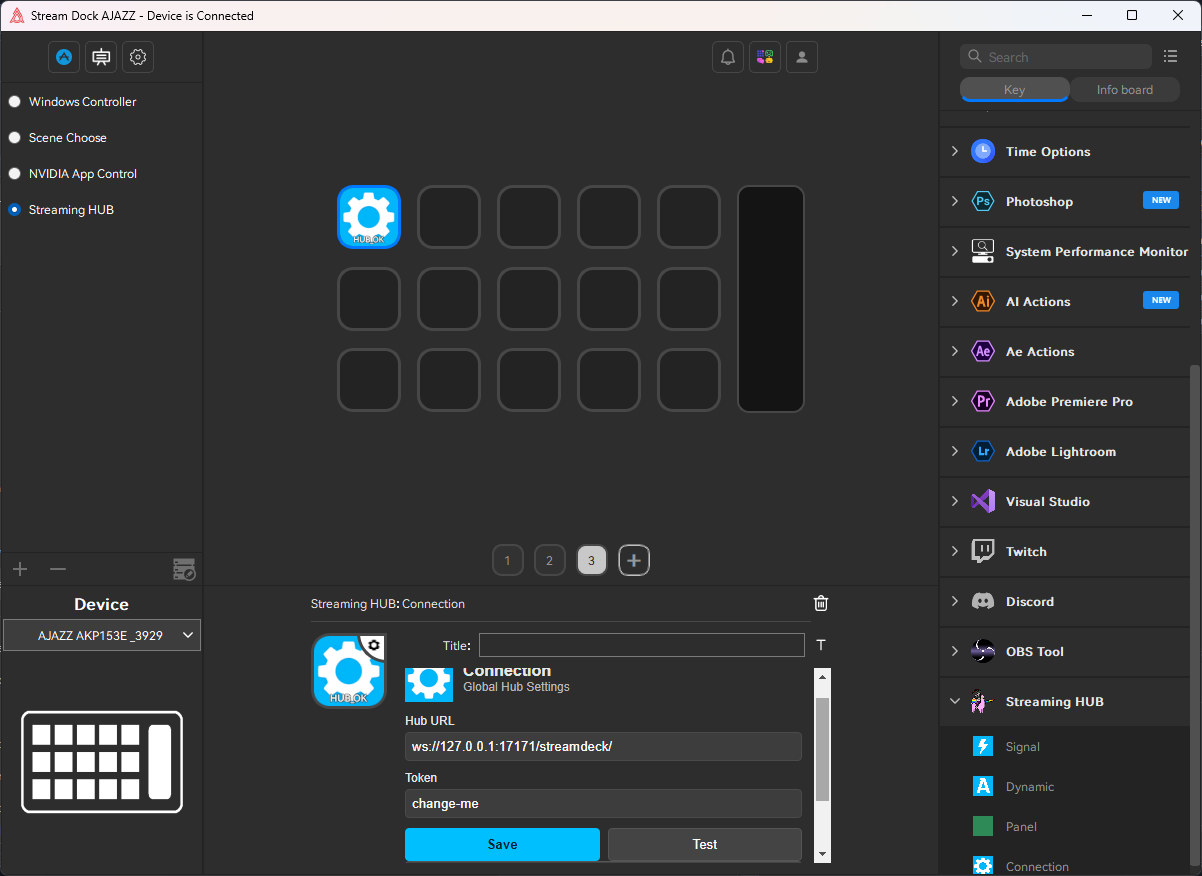Click the Photoshop Ps icon
The height and width of the screenshot is (876, 1202).
point(983,201)
